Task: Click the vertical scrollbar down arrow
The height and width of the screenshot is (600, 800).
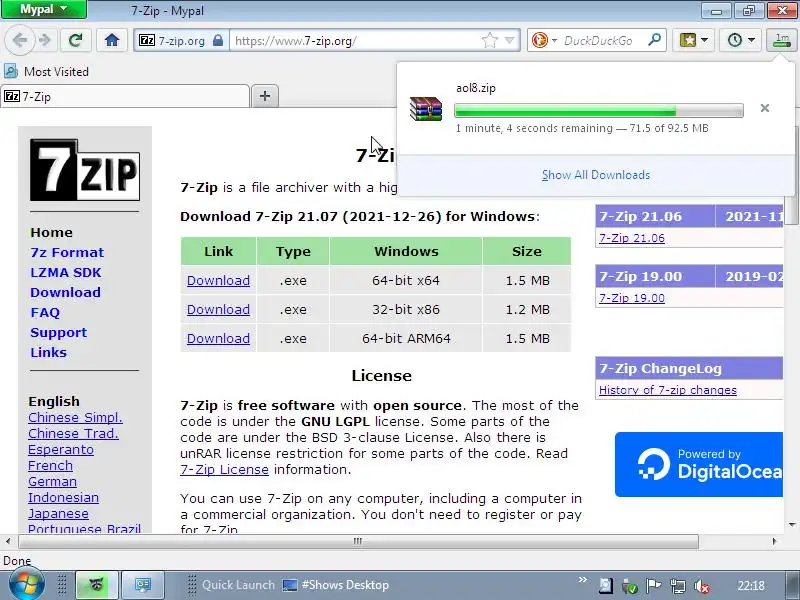Action: point(792,524)
